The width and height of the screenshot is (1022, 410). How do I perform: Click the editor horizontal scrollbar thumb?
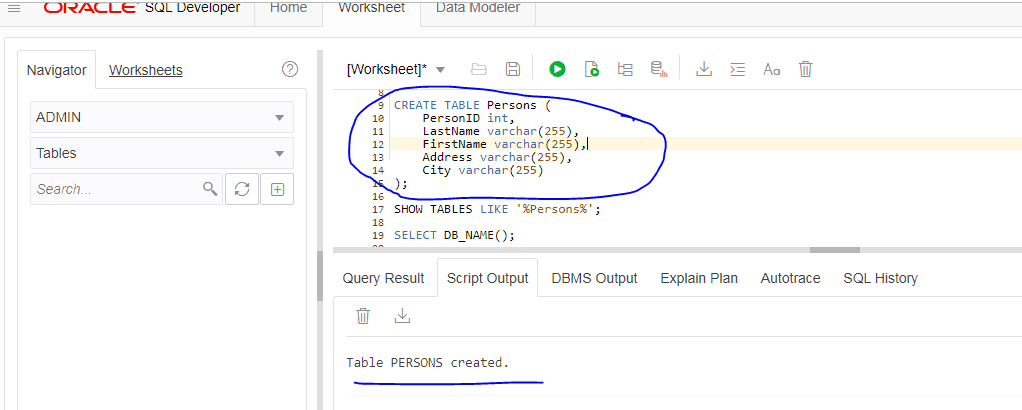pos(835,250)
